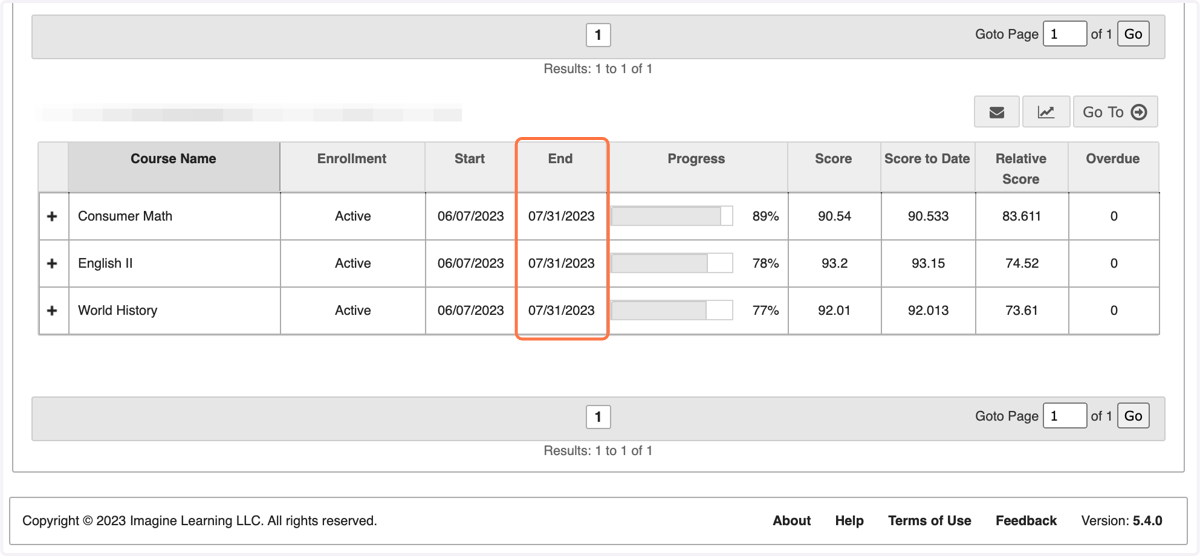Click top pagination page 1 button
1200x556 pixels.
point(598,35)
